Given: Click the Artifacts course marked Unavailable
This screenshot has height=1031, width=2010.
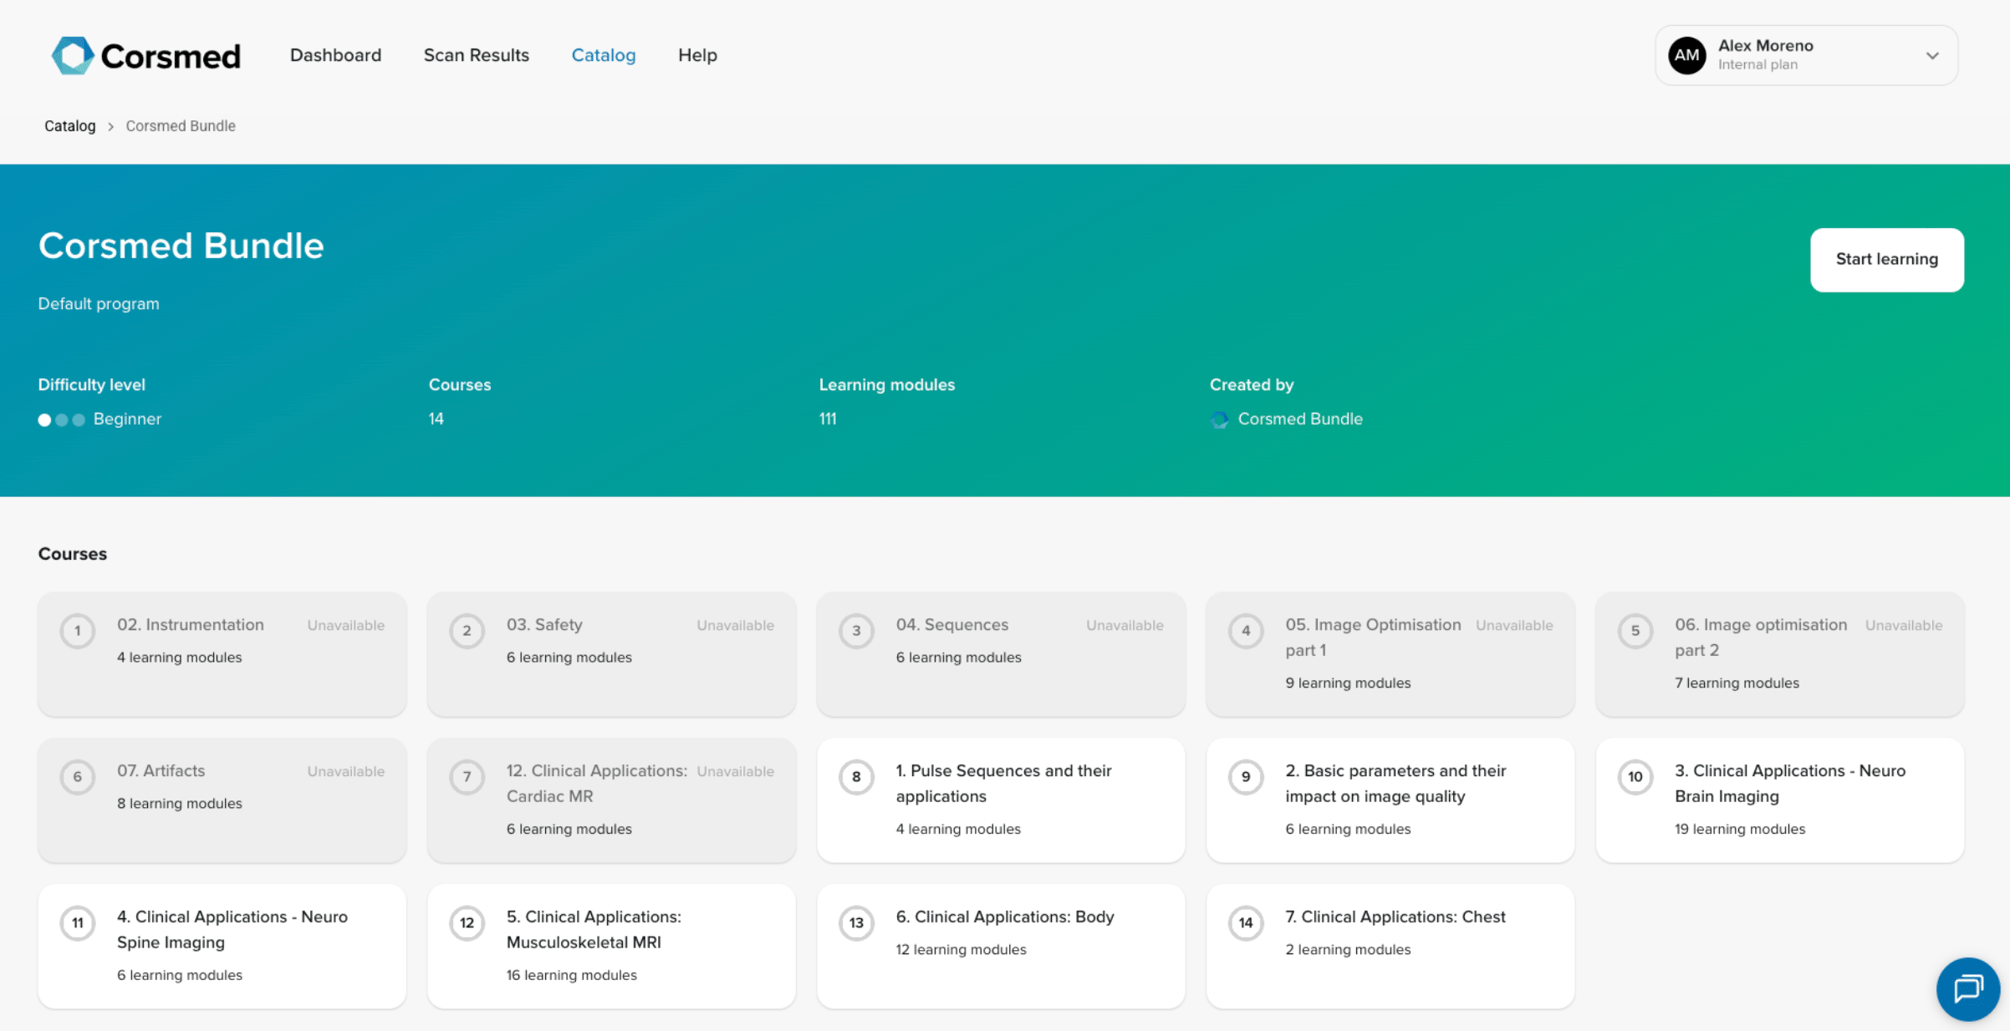Looking at the screenshot, I should (221, 800).
